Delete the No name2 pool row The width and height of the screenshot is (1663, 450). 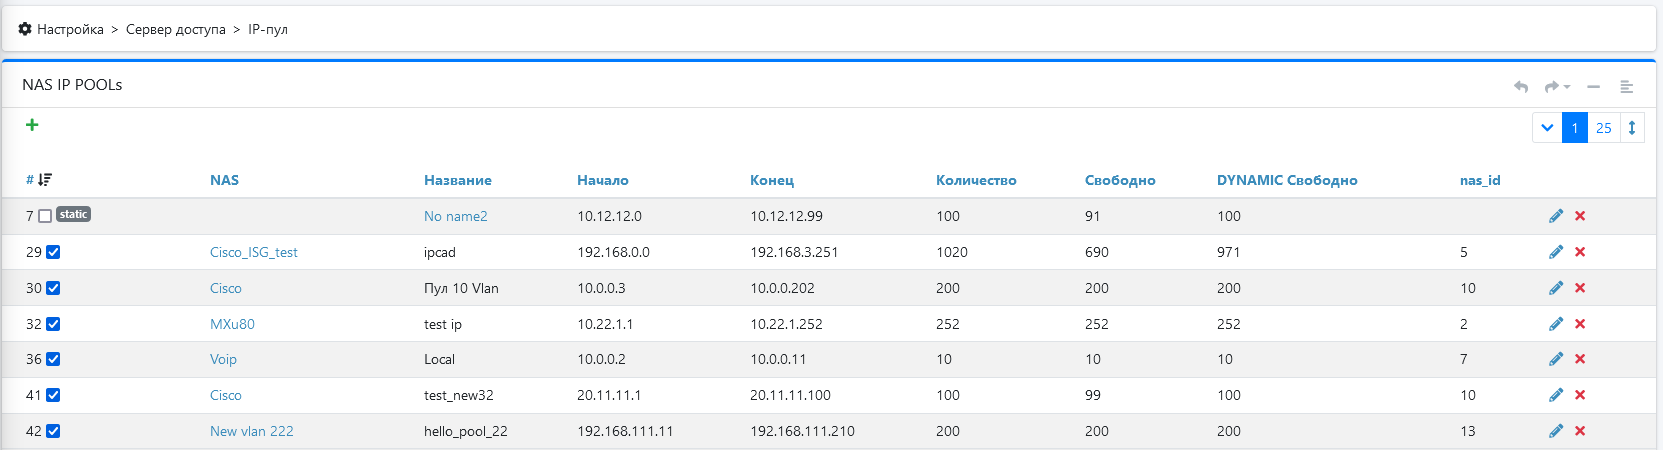(1580, 216)
